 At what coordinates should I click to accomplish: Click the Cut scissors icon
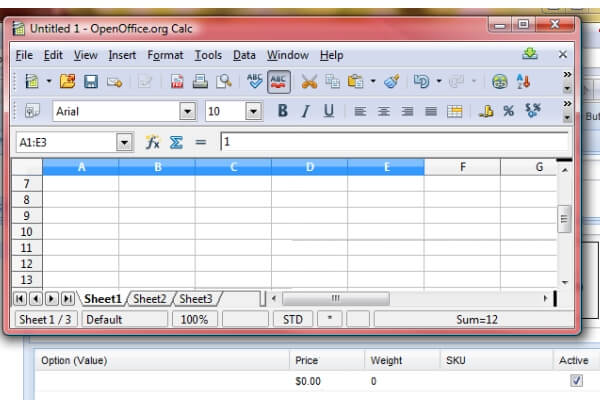click(x=309, y=82)
